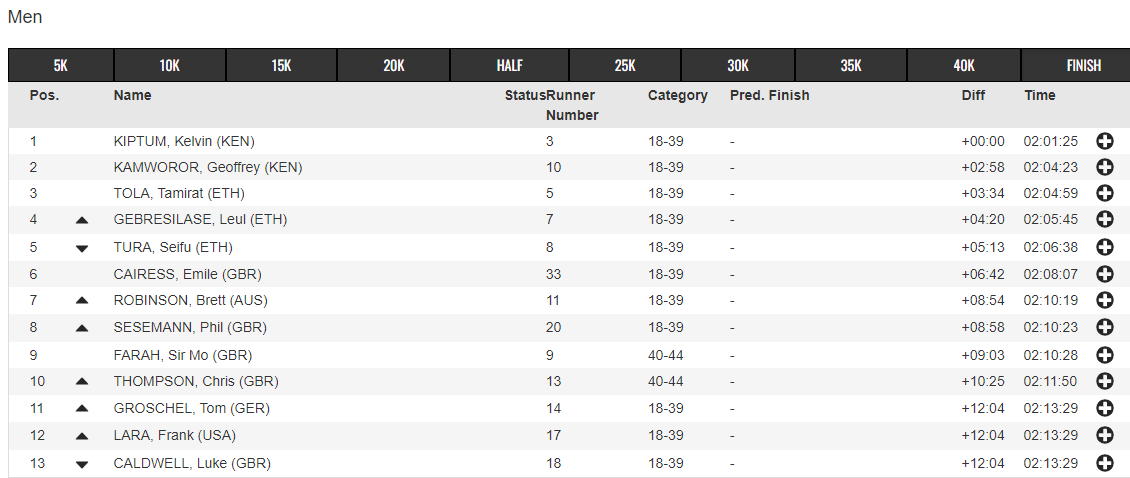This screenshot has height=478, width=1130.
Task: Click plus icon beside Tamirat Tola's time
Action: pyautogui.click(x=1104, y=193)
